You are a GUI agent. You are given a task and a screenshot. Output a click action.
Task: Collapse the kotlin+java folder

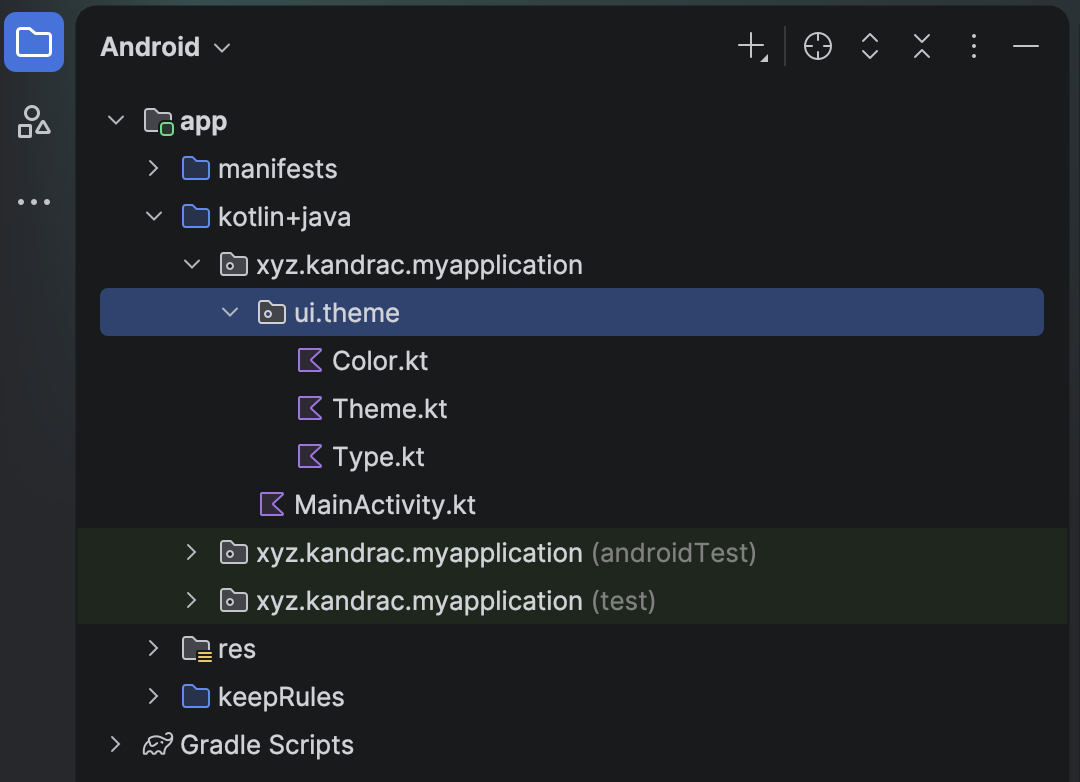154,216
